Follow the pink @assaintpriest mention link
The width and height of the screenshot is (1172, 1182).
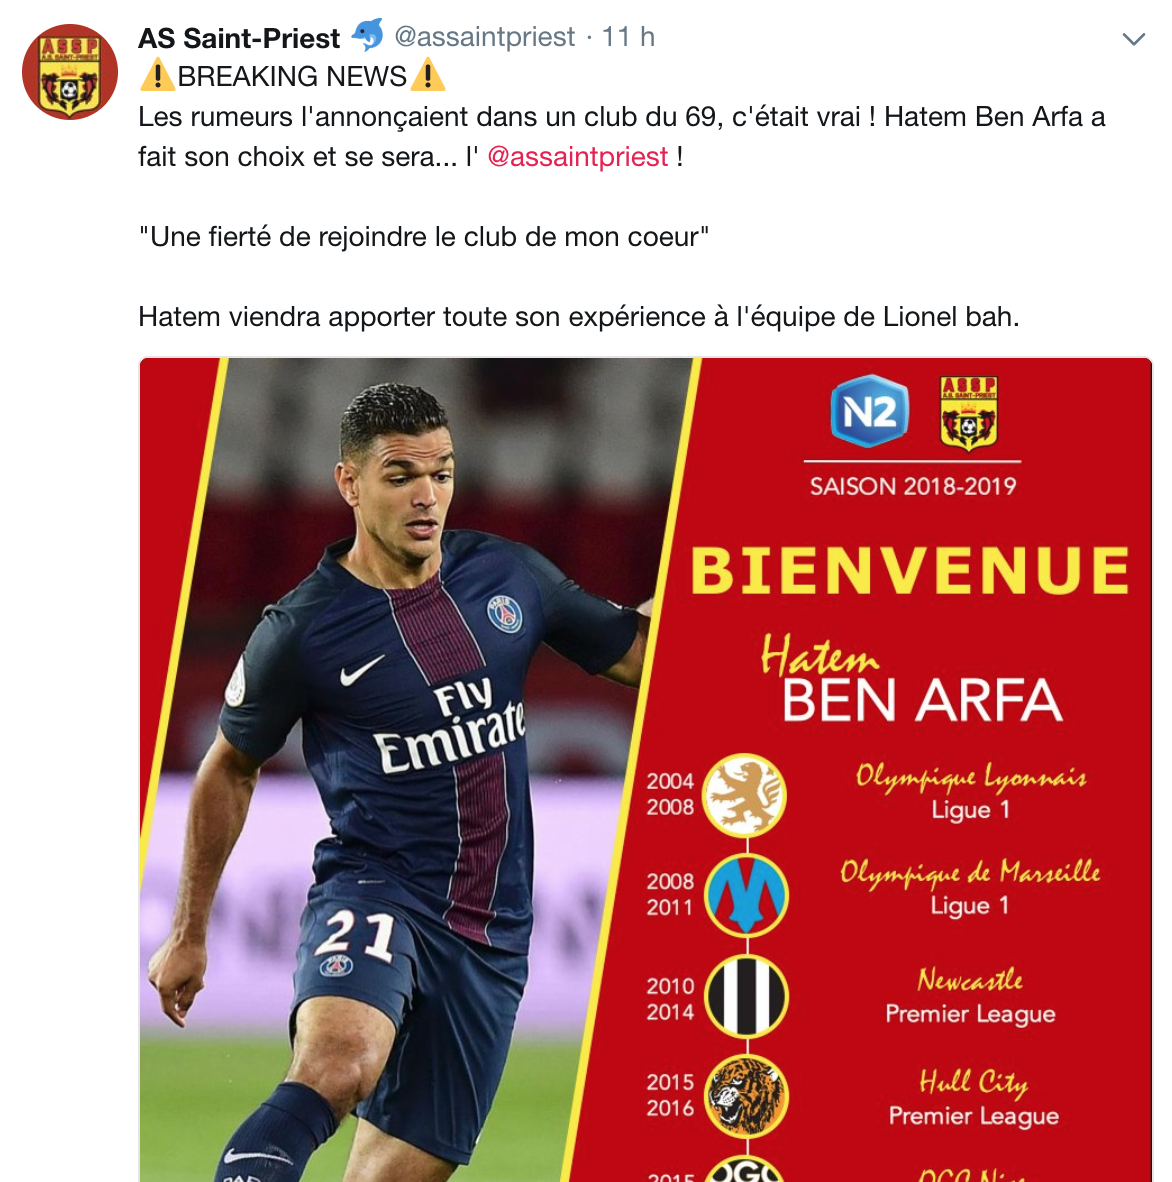(577, 157)
